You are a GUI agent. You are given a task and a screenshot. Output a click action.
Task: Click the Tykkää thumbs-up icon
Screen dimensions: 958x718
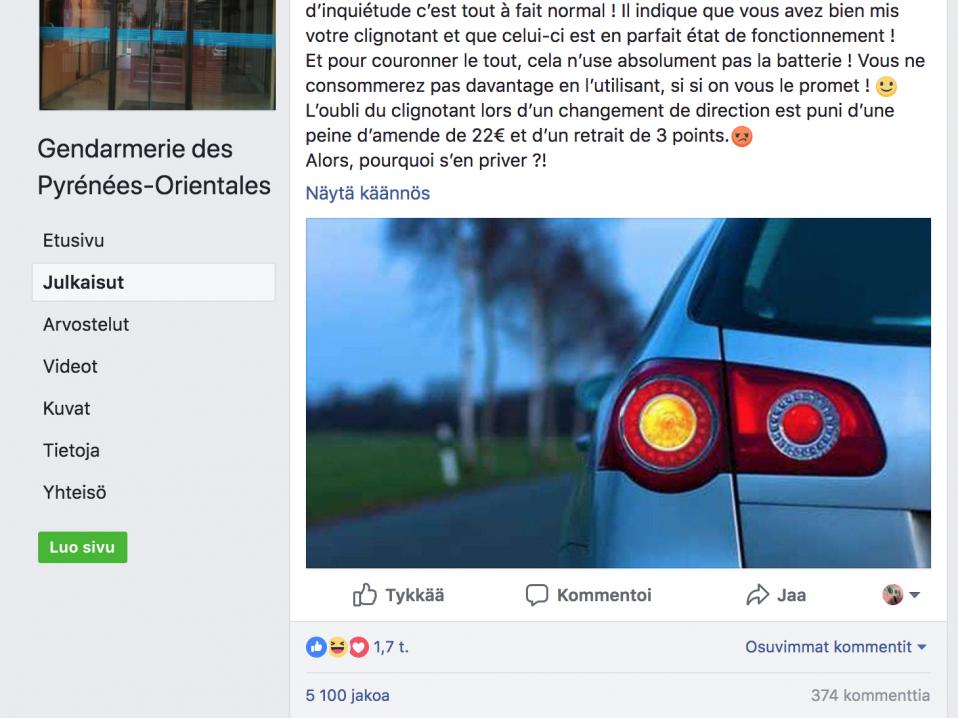(x=365, y=595)
